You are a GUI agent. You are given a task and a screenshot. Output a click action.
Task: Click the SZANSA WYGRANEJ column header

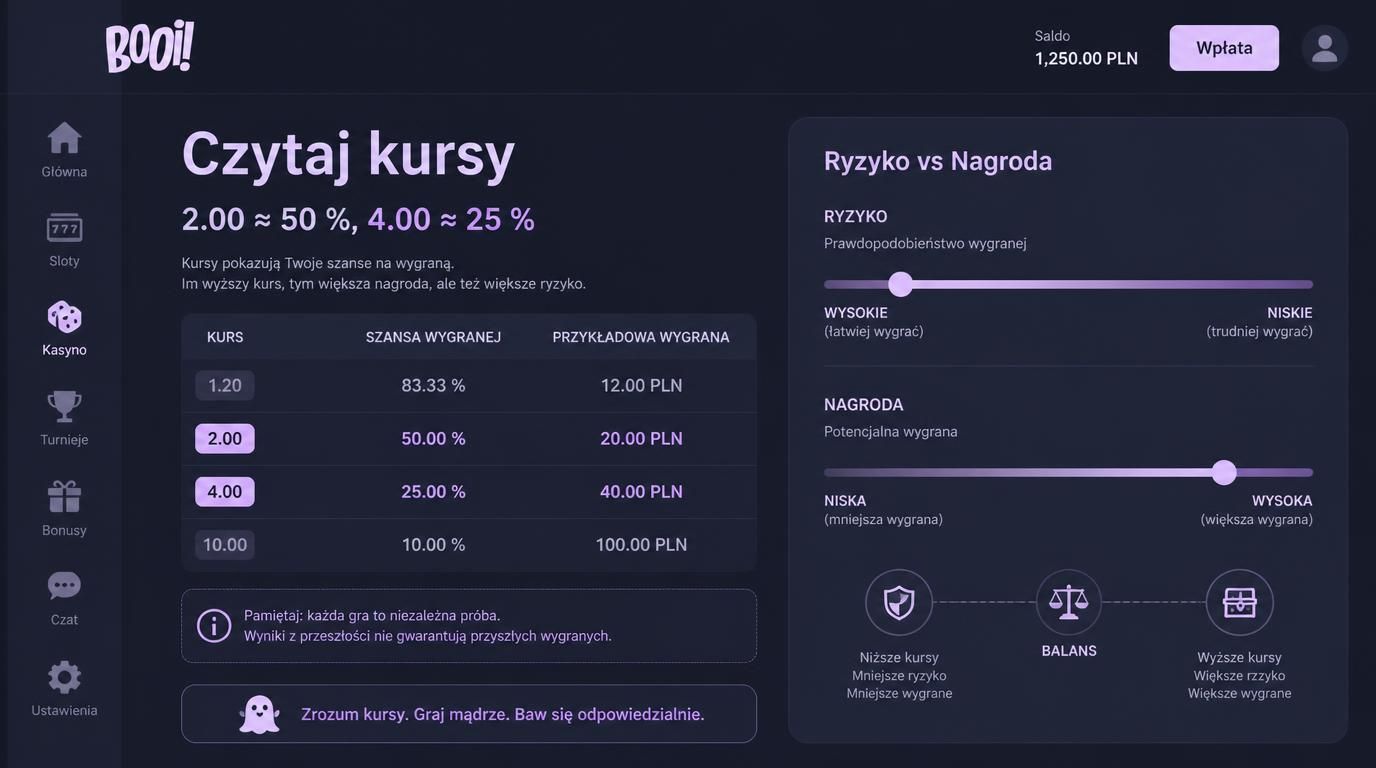[433, 337]
